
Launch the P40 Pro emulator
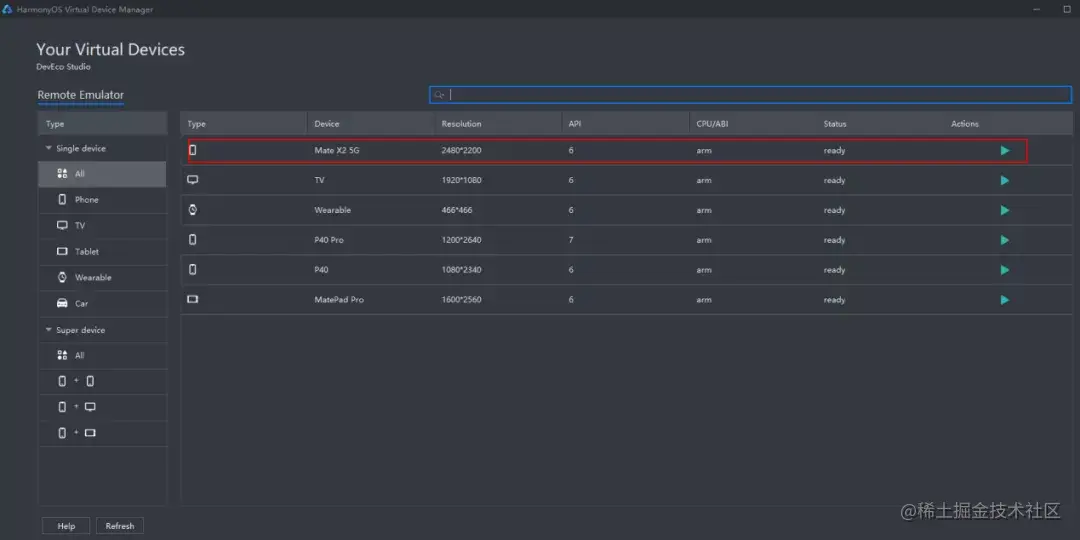click(1005, 240)
